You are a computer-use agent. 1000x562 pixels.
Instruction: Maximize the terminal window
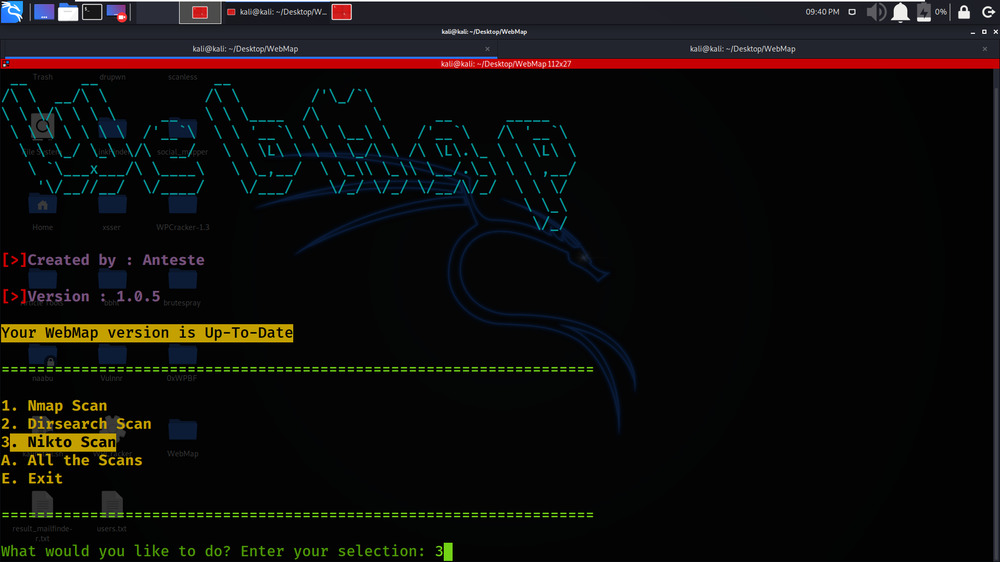(x=984, y=32)
